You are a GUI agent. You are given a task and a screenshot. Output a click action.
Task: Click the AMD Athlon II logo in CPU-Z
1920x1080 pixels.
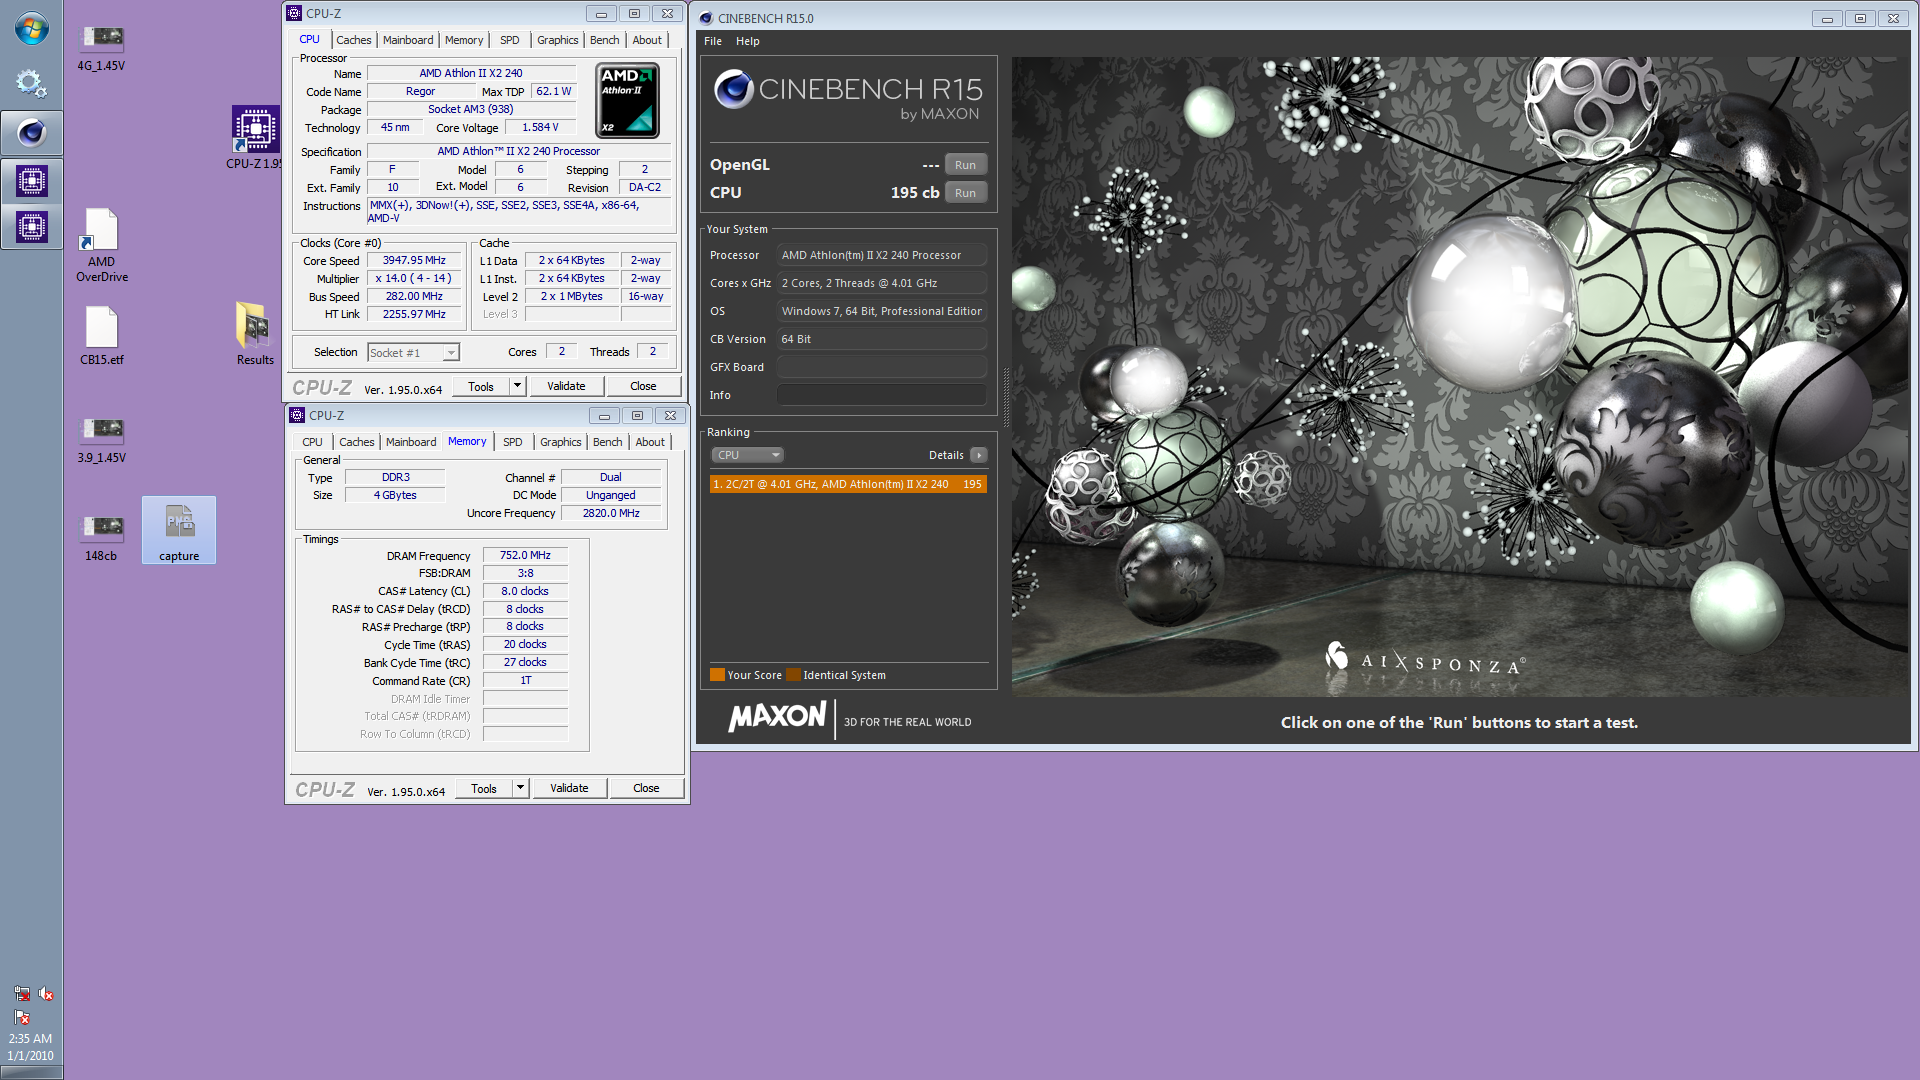tap(627, 100)
